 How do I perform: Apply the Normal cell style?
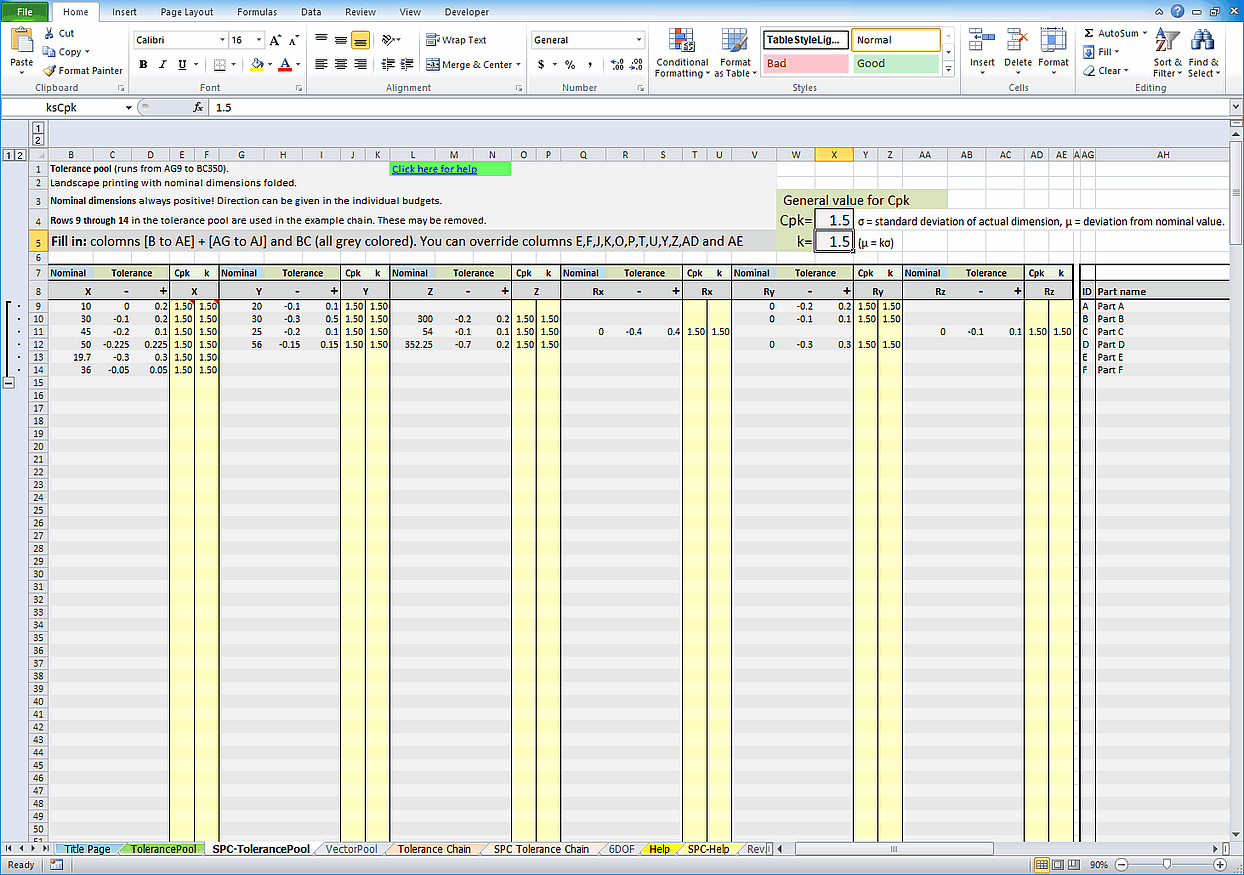pos(896,40)
